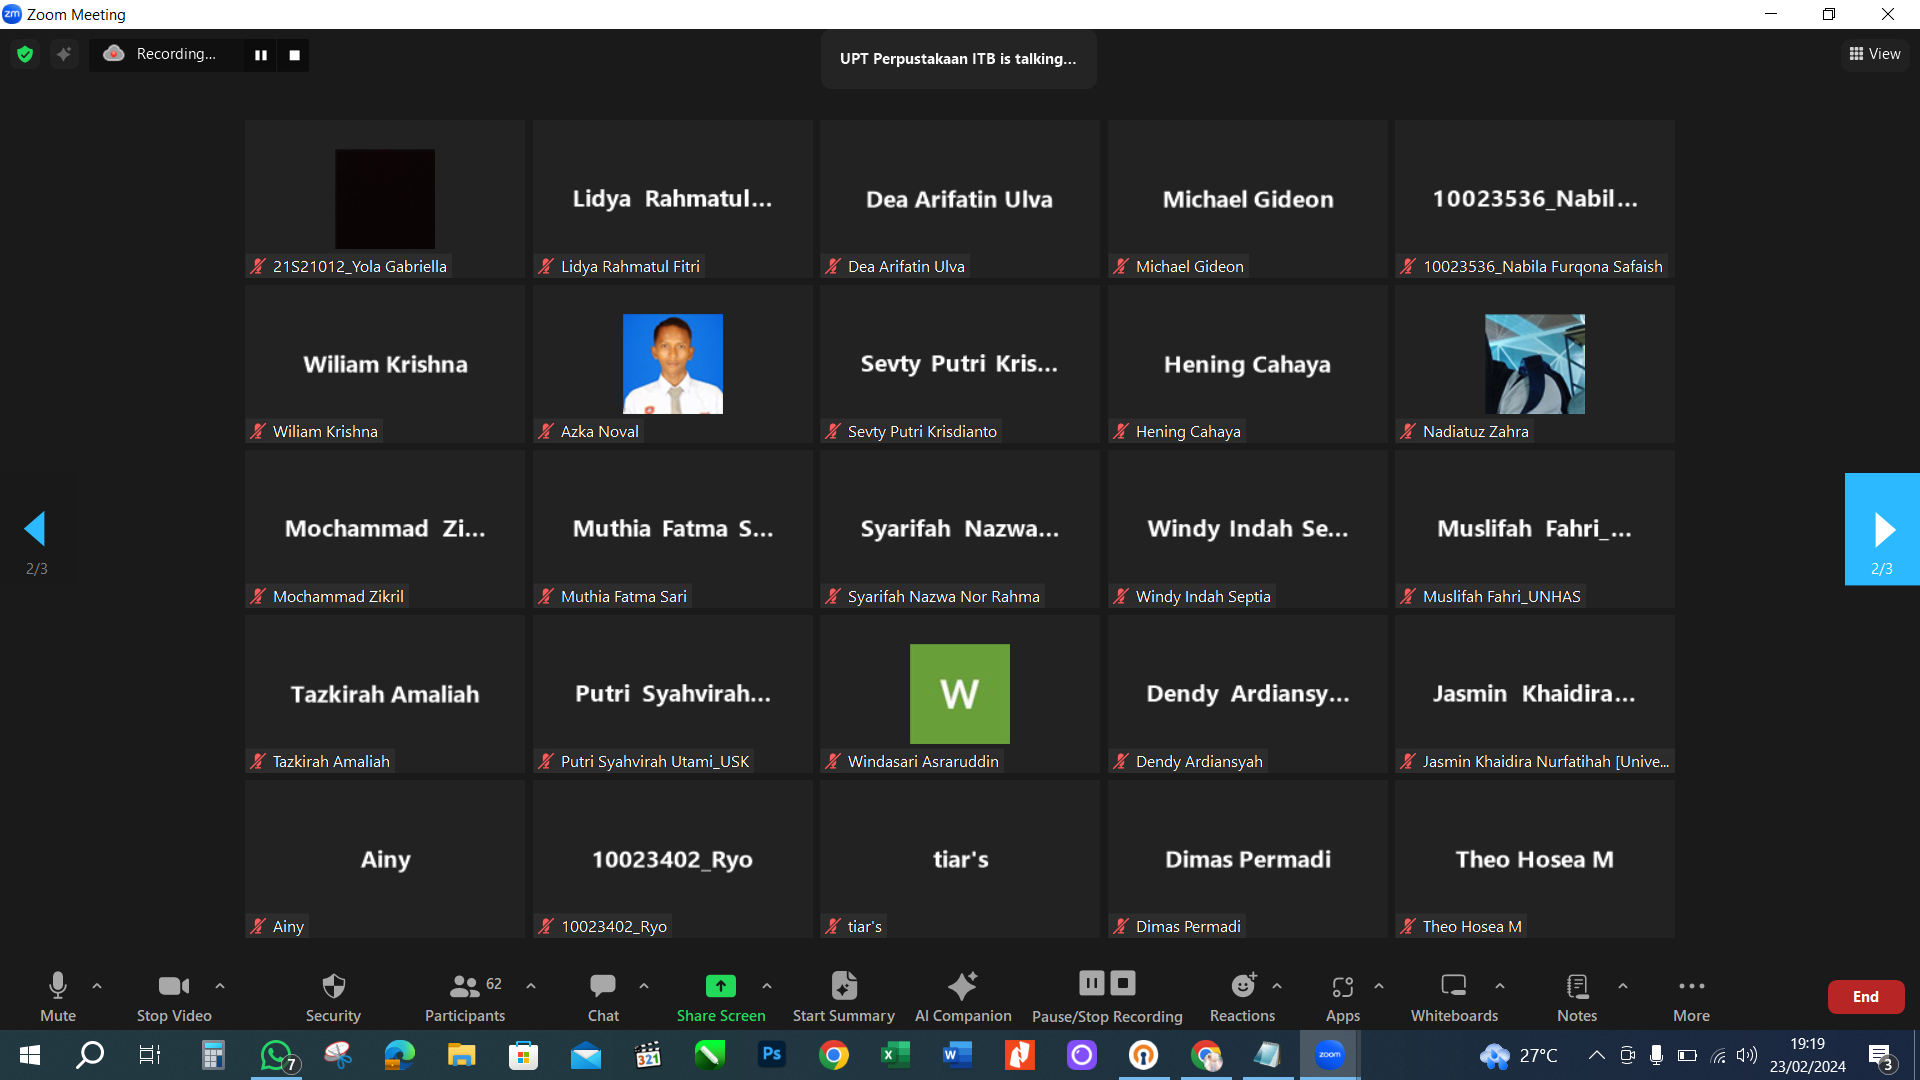Open the View layout menu

(1875, 54)
